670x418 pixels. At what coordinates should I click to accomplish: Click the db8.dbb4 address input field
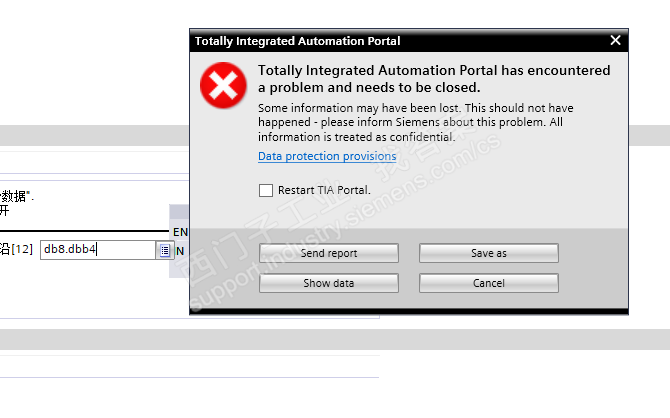(x=96, y=249)
